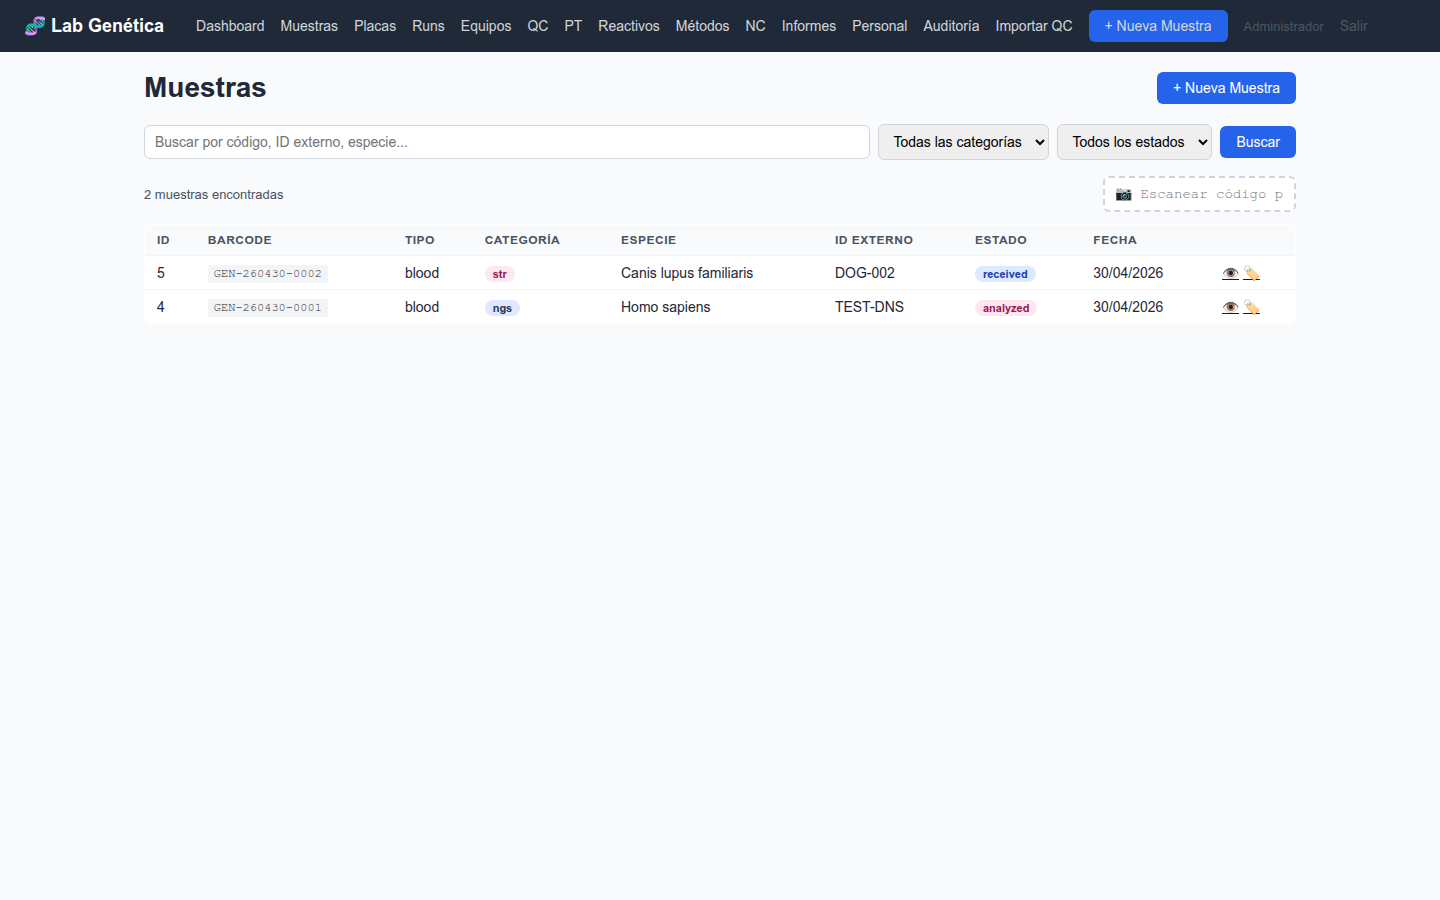Viewport: 1440px width, 900px height.
Task: Click the navbar + Nueva Muestra button
Action: pos(1158,26)
